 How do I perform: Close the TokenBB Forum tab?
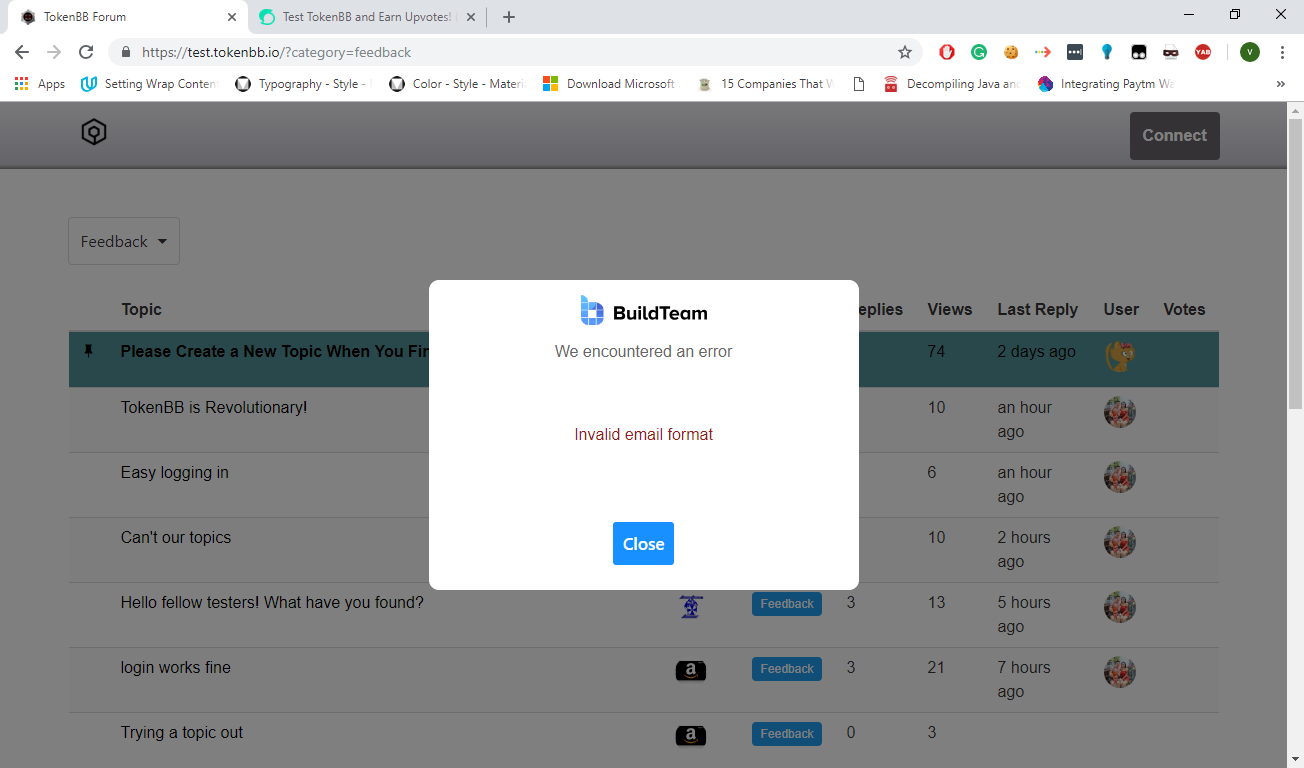point(232,17)
